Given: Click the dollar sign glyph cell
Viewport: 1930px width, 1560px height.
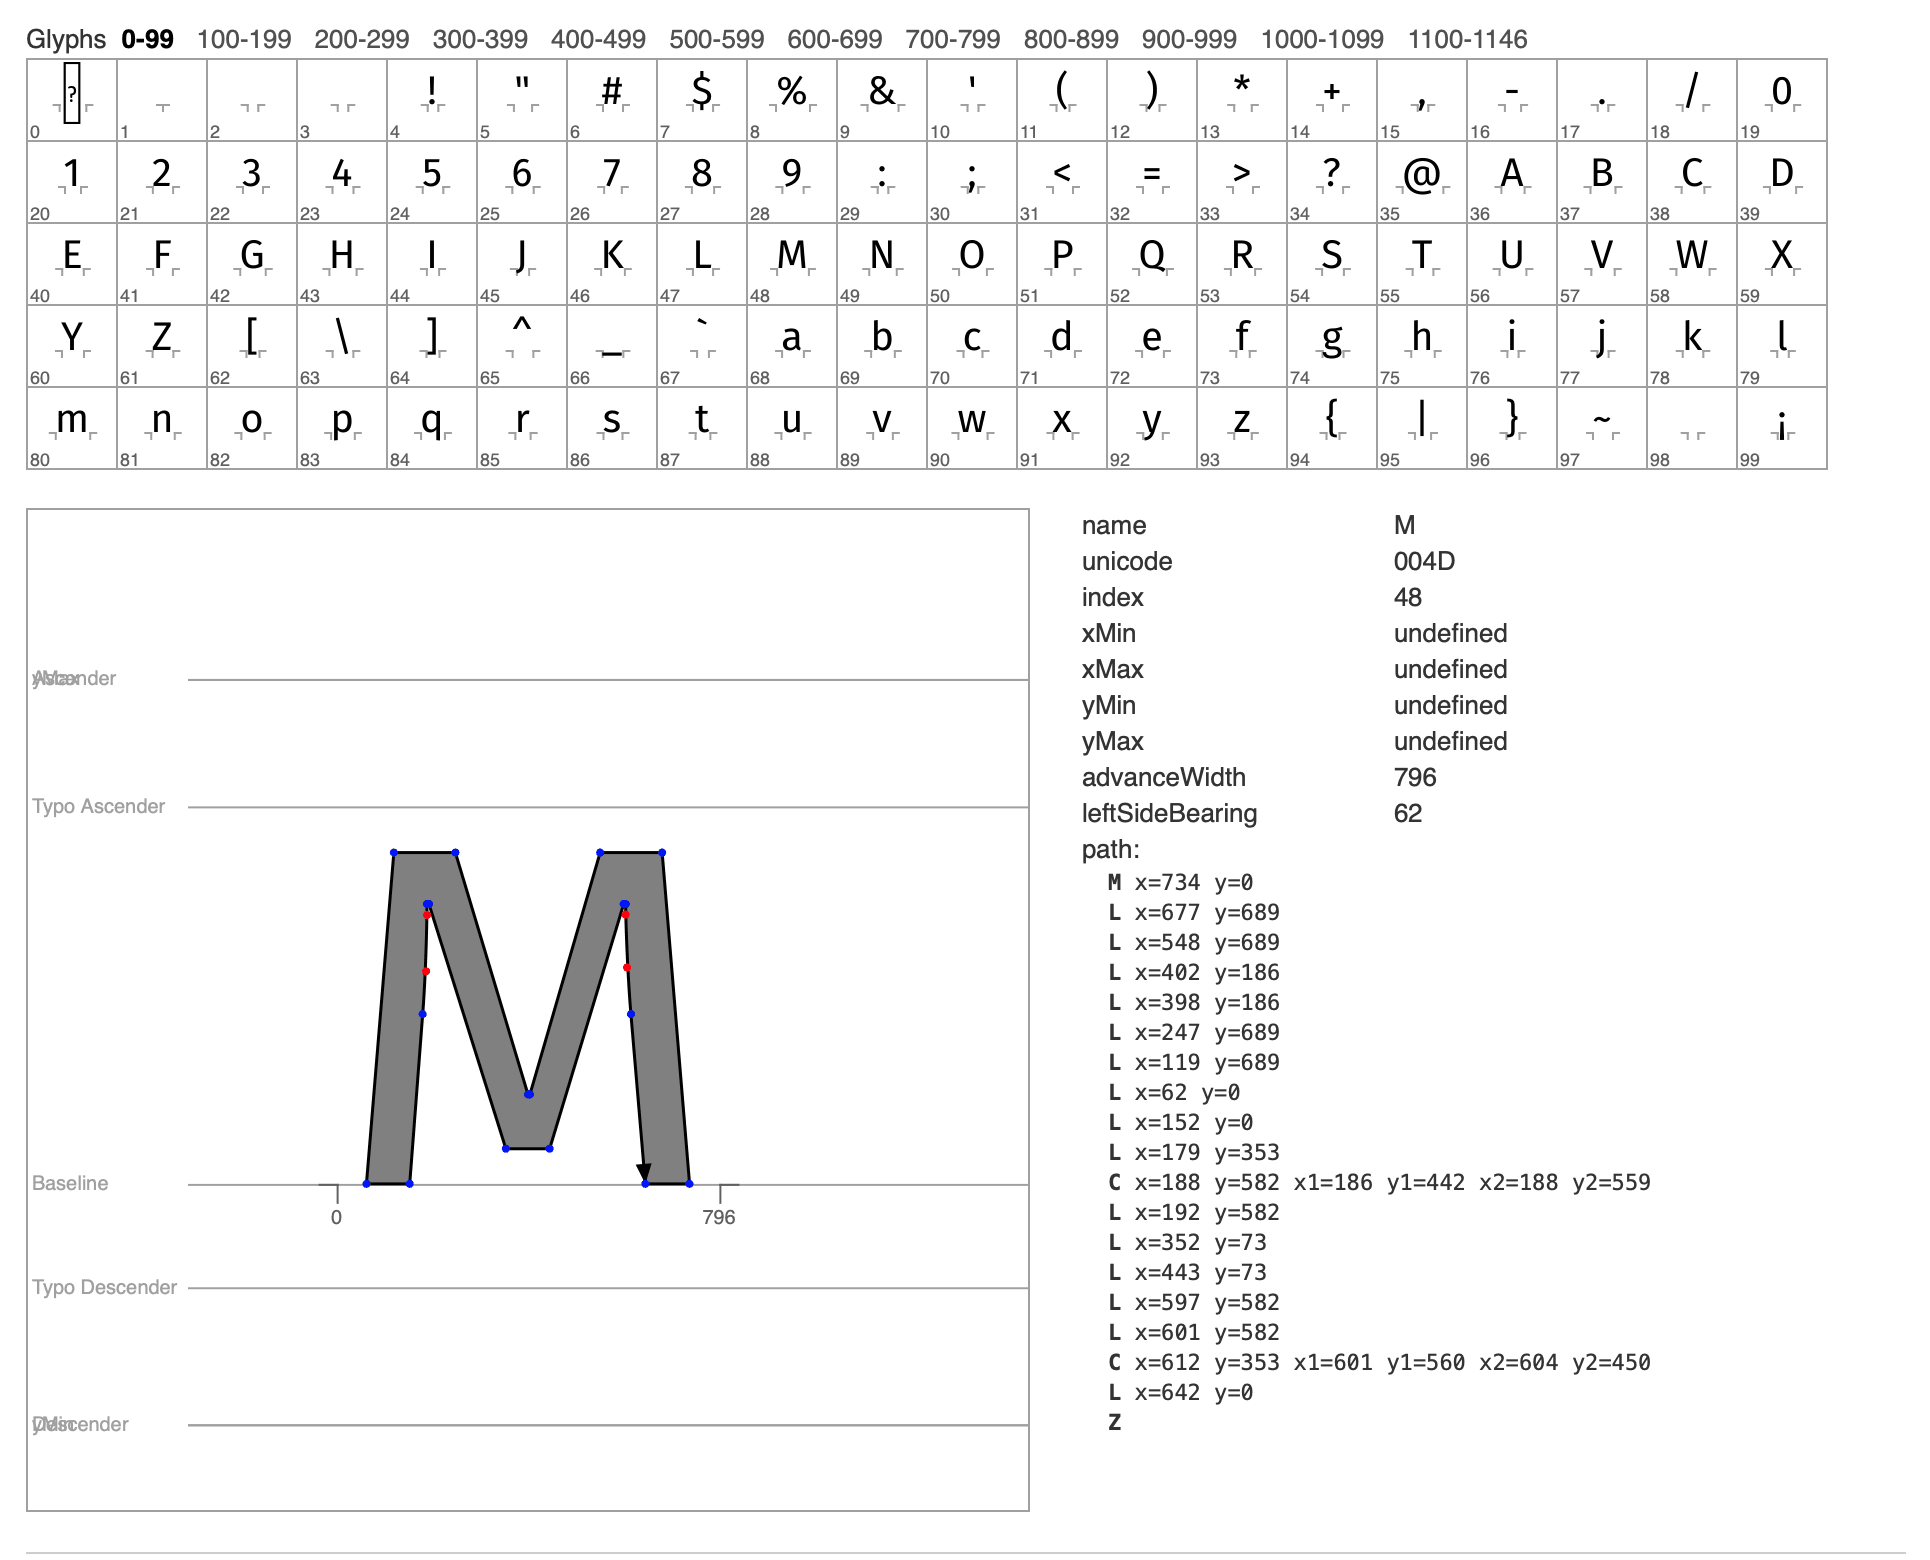Looking at the screenshot, I should tap(701, 99).
